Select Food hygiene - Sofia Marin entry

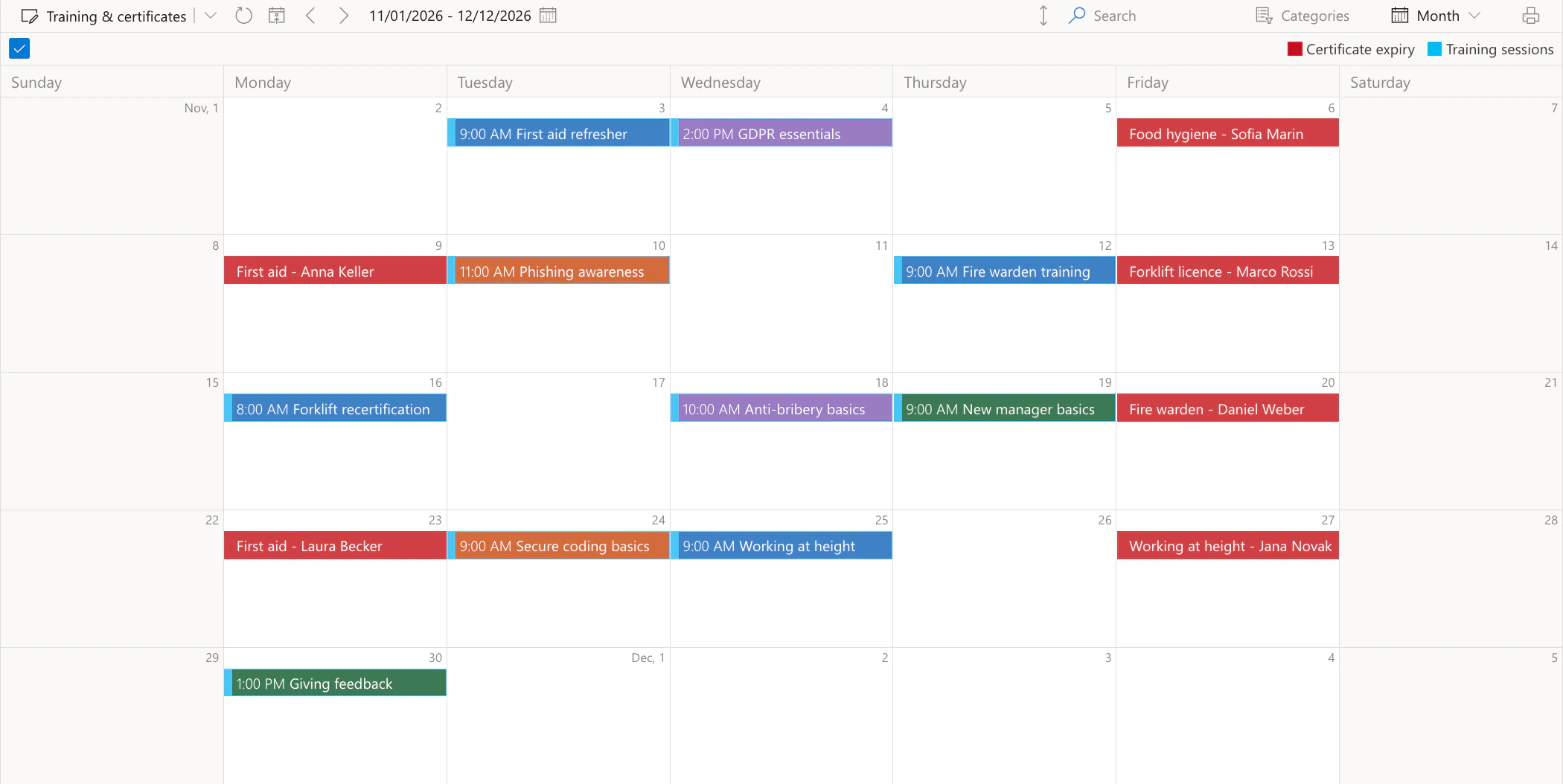[x=1227, y=133]
